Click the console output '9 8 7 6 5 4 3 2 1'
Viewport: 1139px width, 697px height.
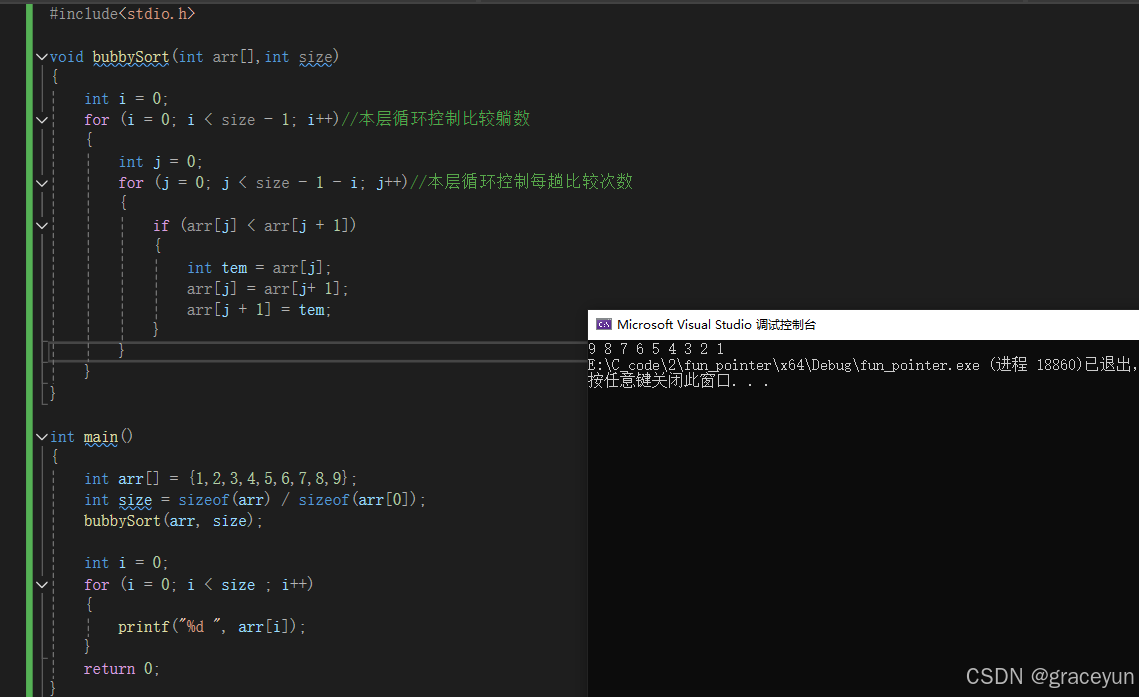pyautogui.click(x=656, y=349)
